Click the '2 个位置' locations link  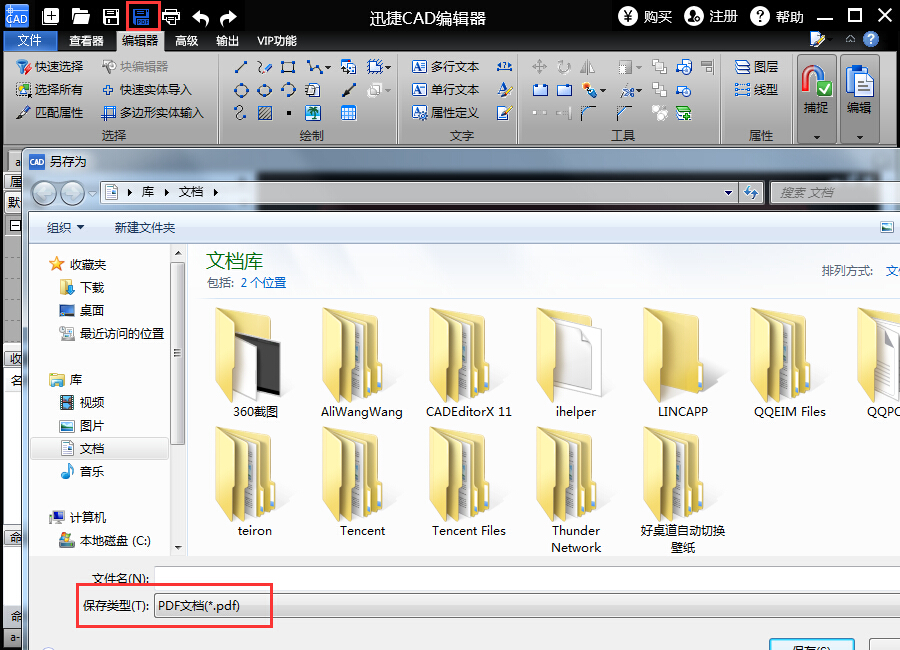263,283
